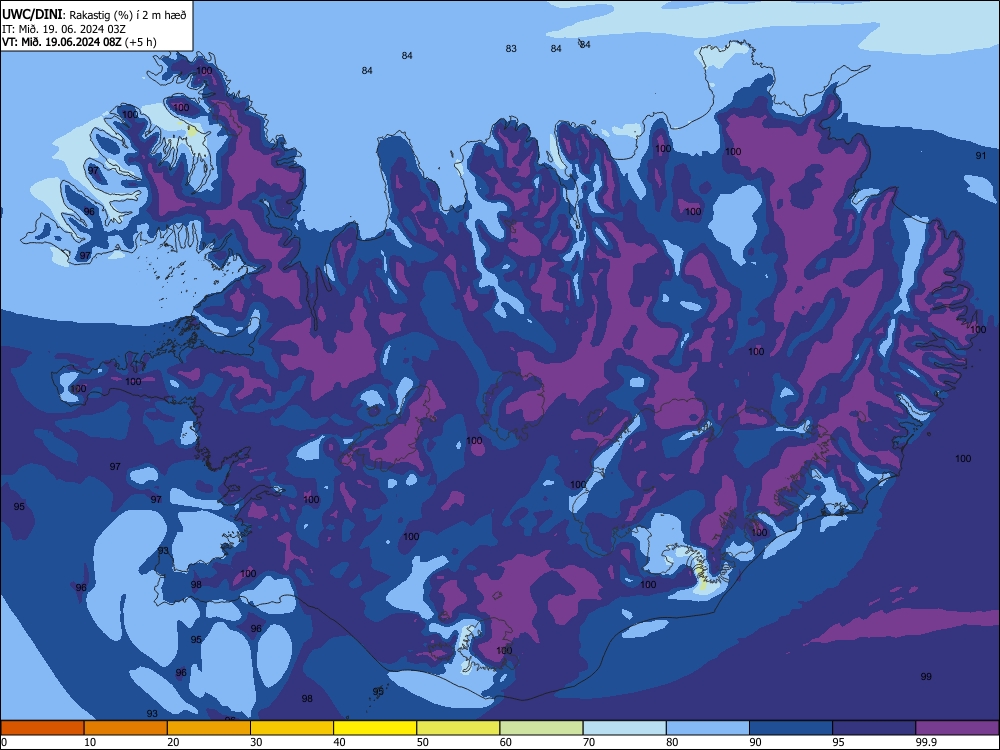Select the '60' legend scale label

click(506, 742)
